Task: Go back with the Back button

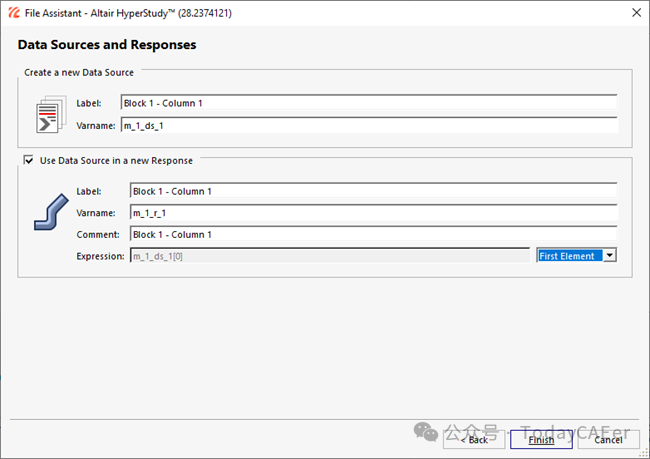Action: (473, 439)
